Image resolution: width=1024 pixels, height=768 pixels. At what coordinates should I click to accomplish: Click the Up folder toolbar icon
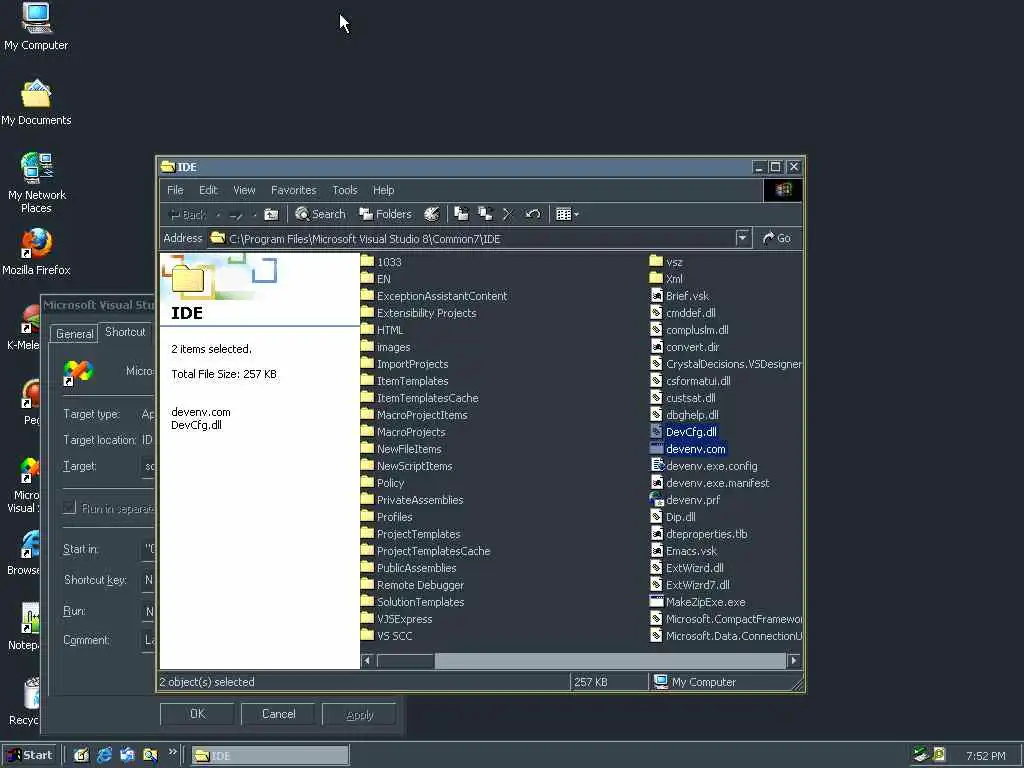pos(271,214)
